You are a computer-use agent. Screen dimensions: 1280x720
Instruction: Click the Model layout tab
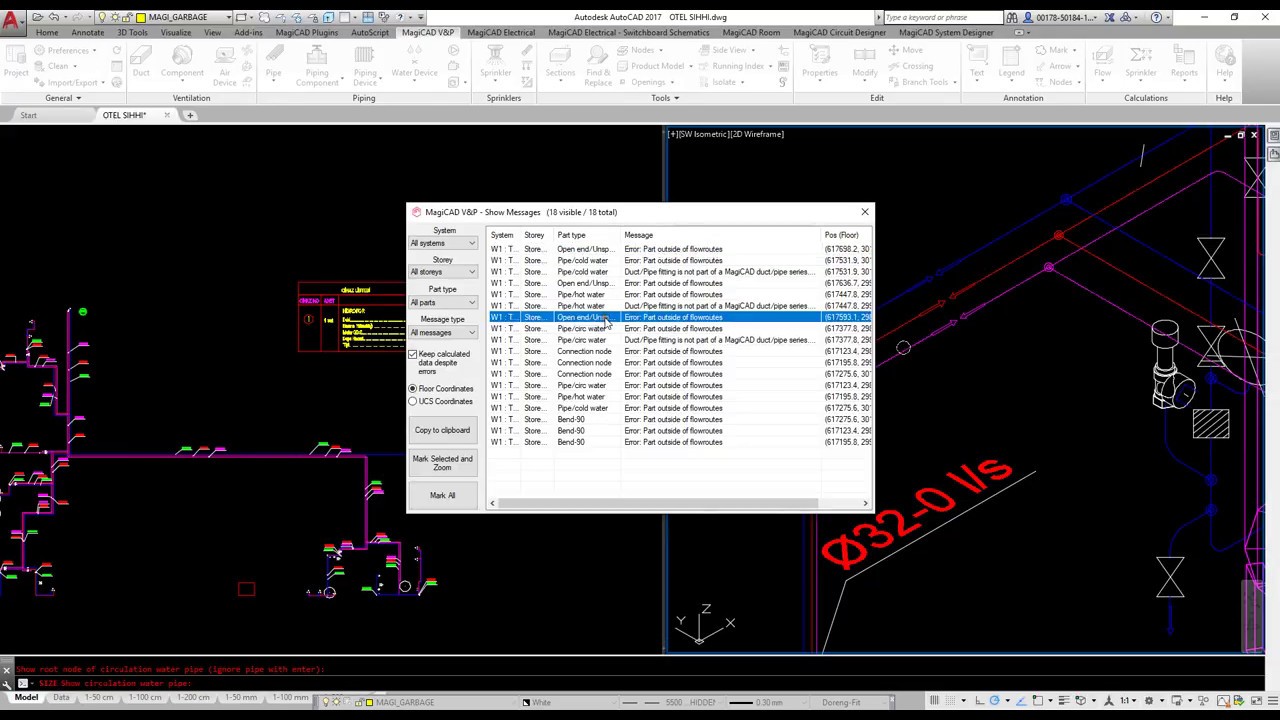[x=26, y=697]
